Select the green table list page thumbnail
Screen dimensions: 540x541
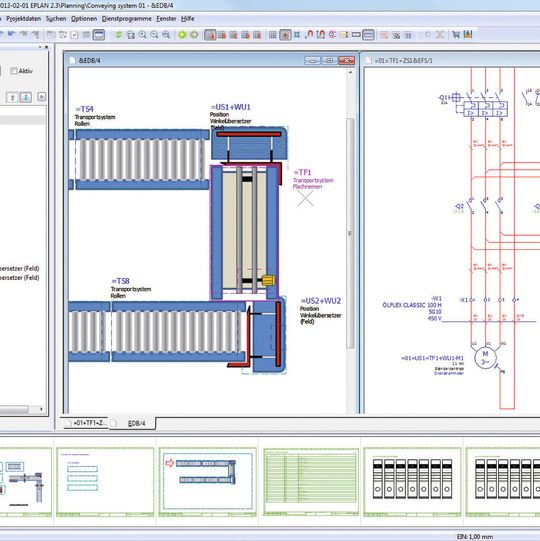tap(311, 482)
